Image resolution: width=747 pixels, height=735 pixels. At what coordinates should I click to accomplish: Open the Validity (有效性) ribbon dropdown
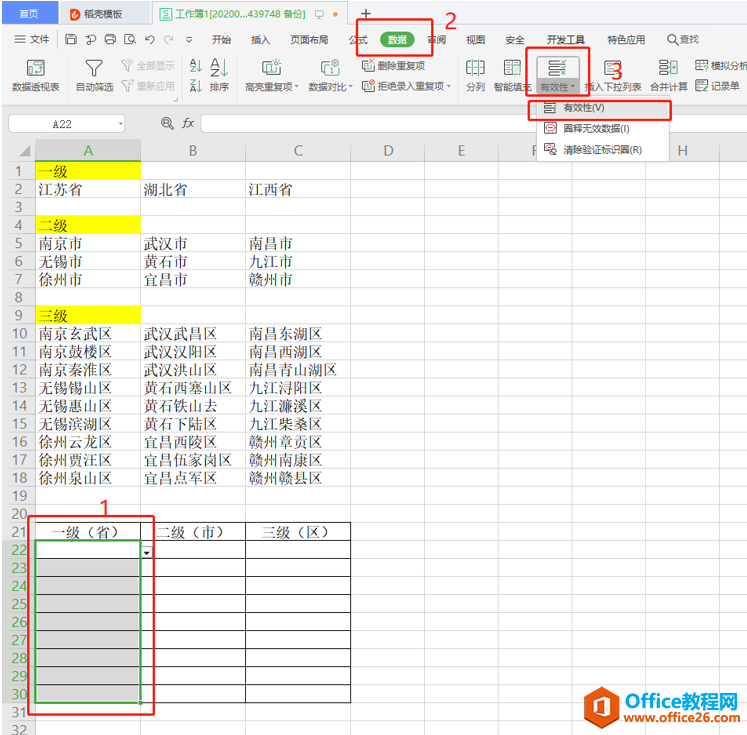[557, 75]
